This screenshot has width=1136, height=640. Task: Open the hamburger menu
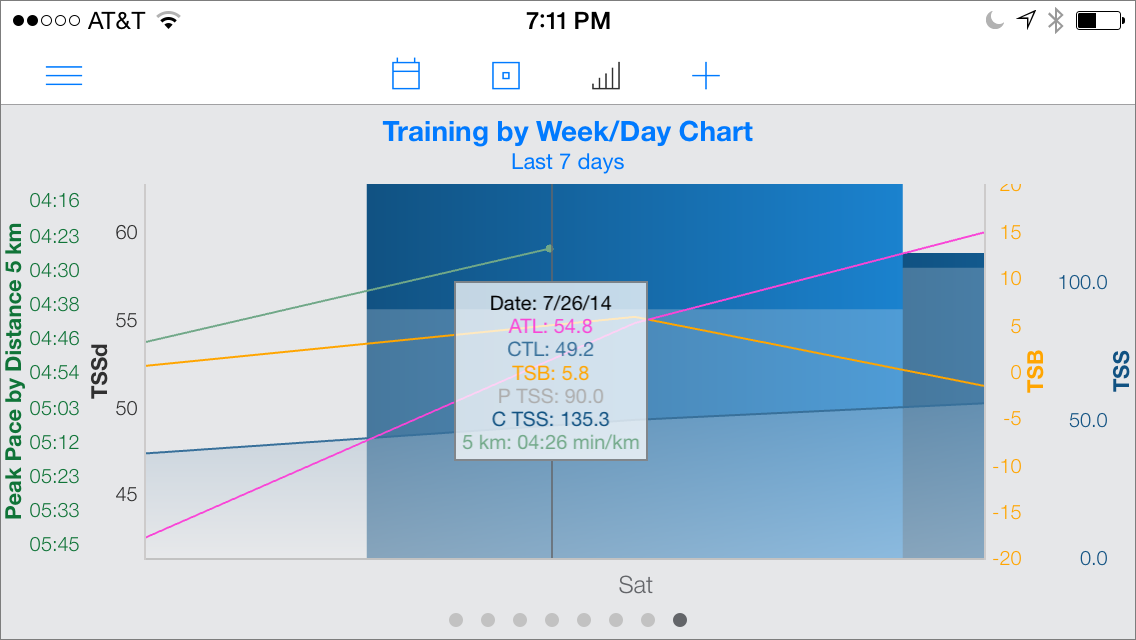click(64, 75)
